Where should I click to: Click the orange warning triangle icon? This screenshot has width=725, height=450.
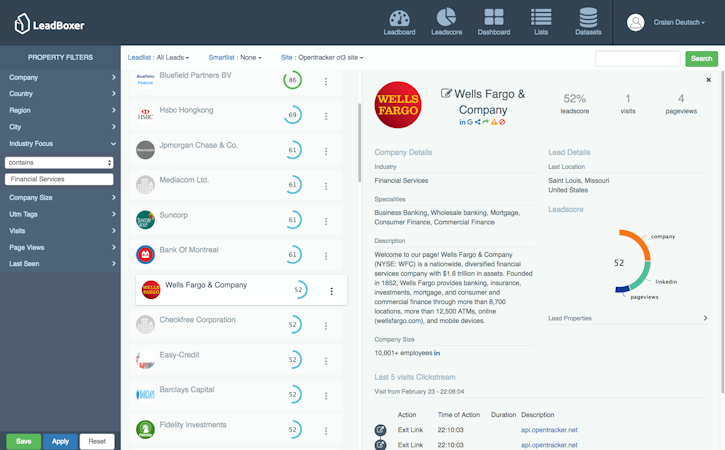pos(494,122)
